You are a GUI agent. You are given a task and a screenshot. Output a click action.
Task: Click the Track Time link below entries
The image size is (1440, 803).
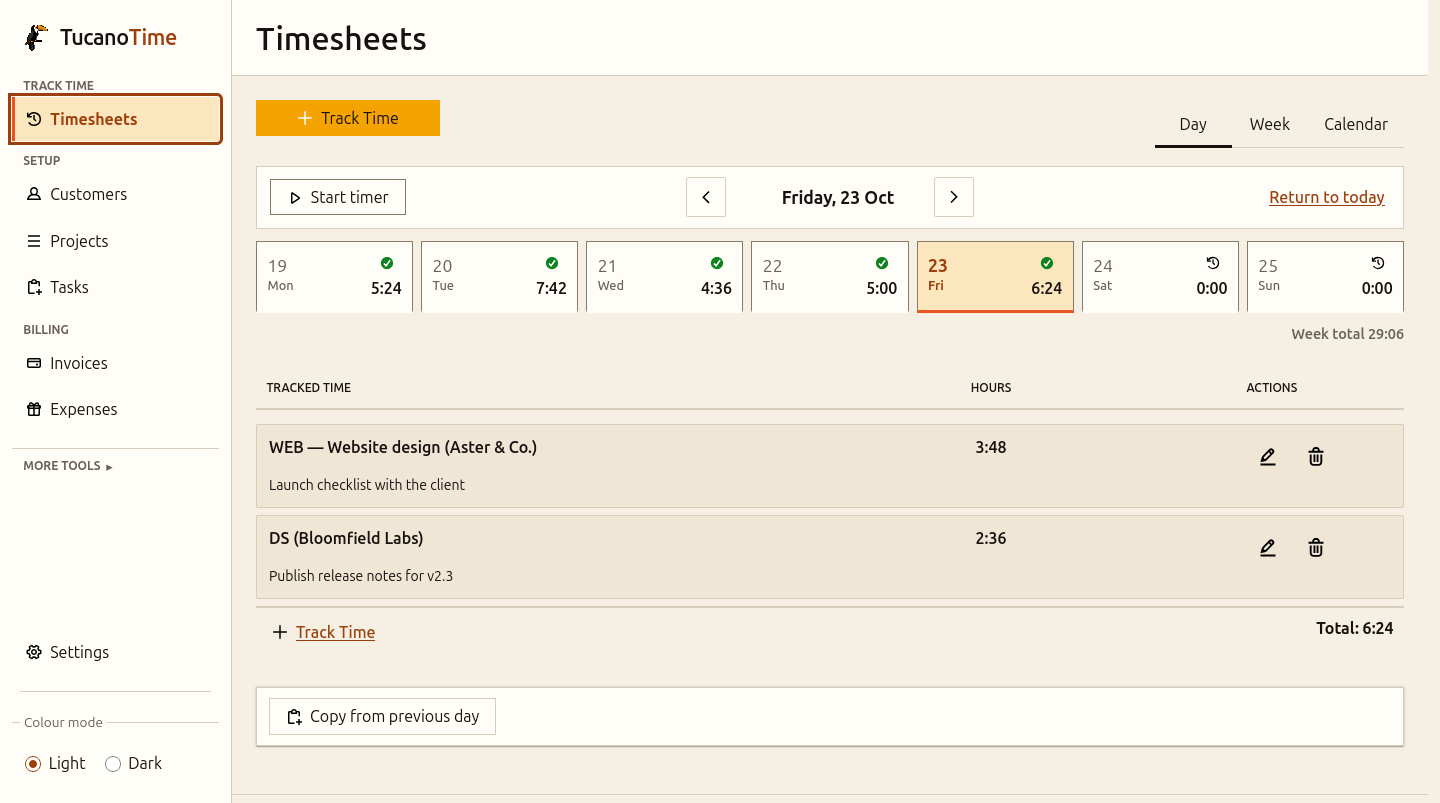[x=335, y=632]
